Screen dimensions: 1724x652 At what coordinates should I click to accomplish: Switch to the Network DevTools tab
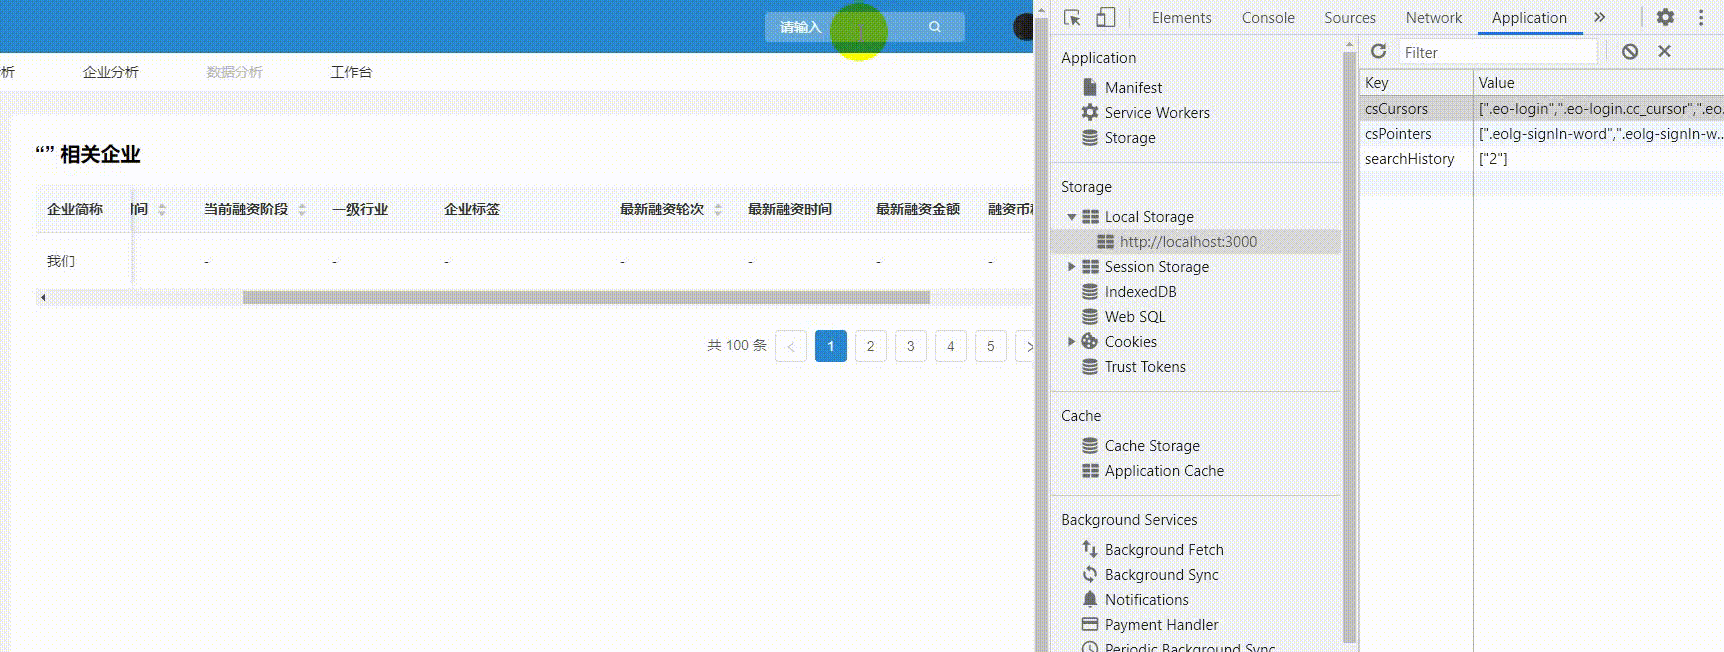click(x=1434, y=18)
